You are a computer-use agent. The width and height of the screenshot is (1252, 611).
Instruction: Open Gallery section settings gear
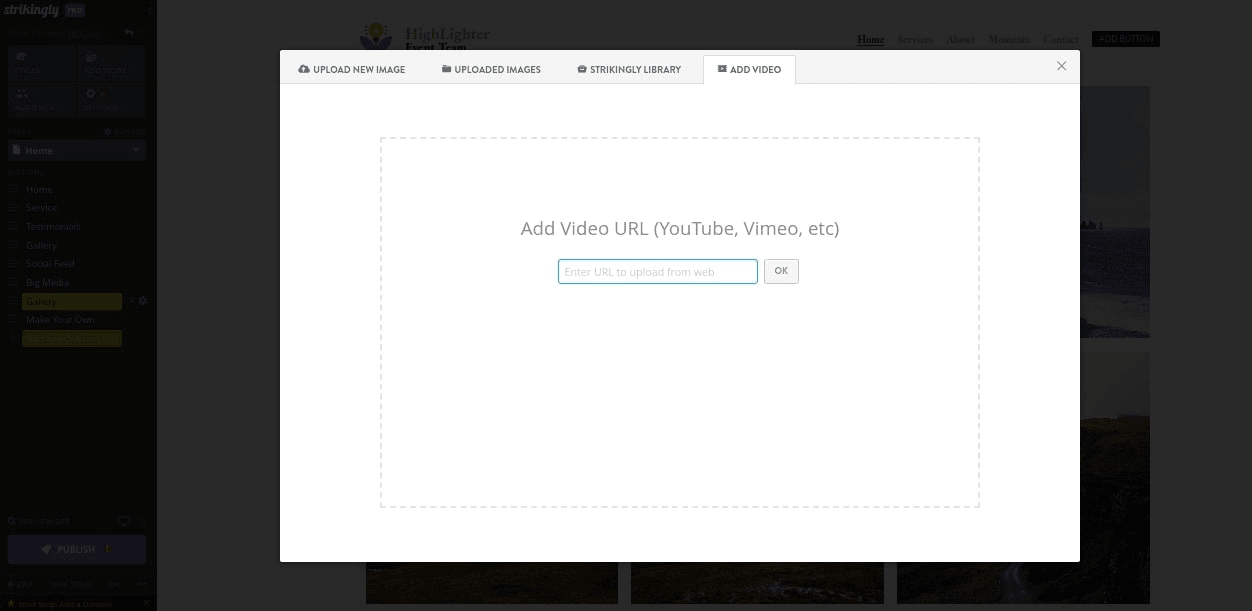(x=143, y=301)
